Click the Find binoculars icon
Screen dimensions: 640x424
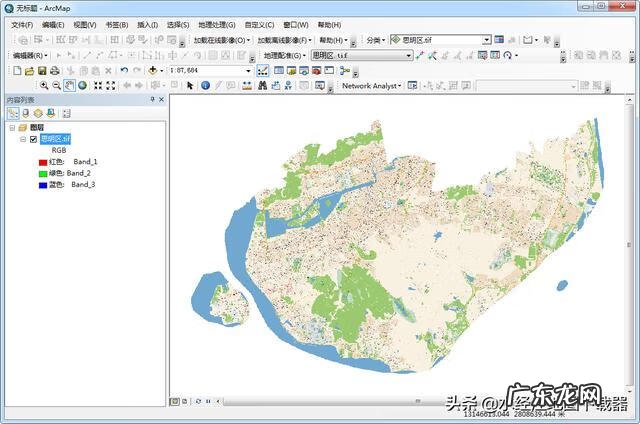(x=261, y=86)
